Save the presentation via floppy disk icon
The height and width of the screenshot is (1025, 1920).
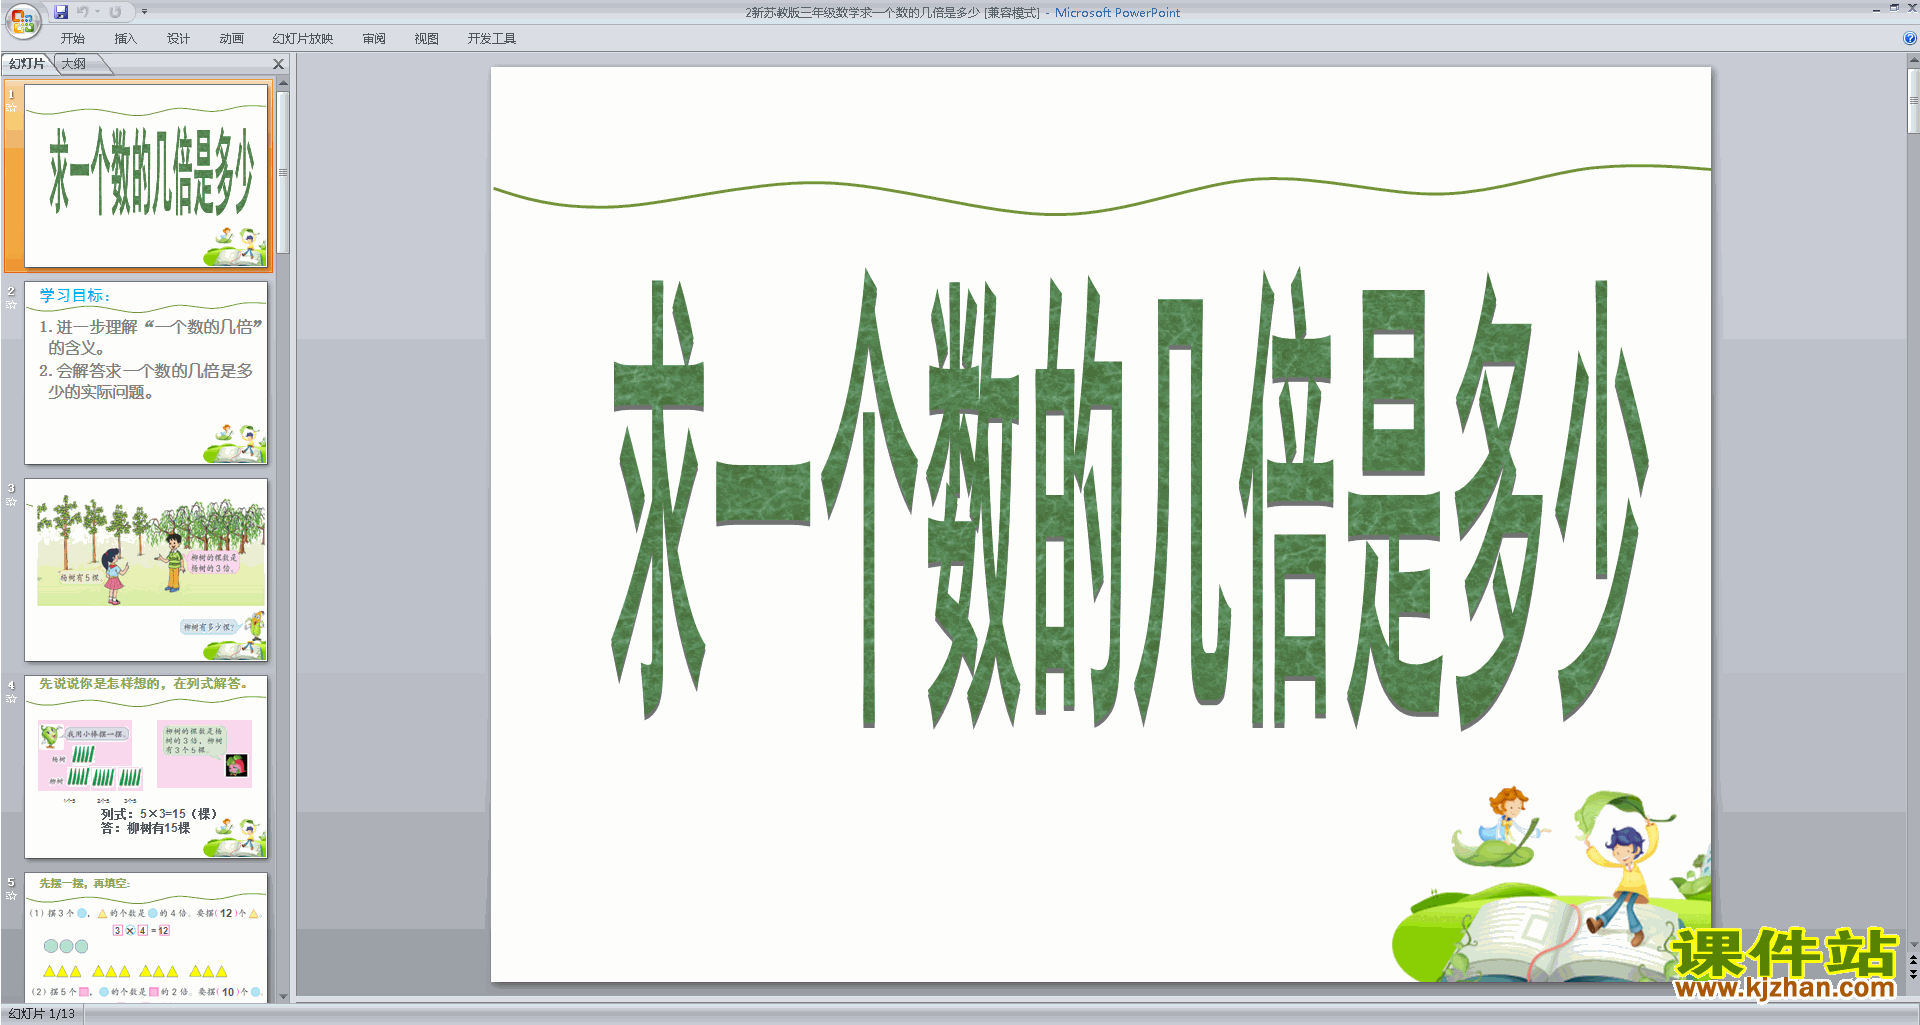[x=61, y=12]
